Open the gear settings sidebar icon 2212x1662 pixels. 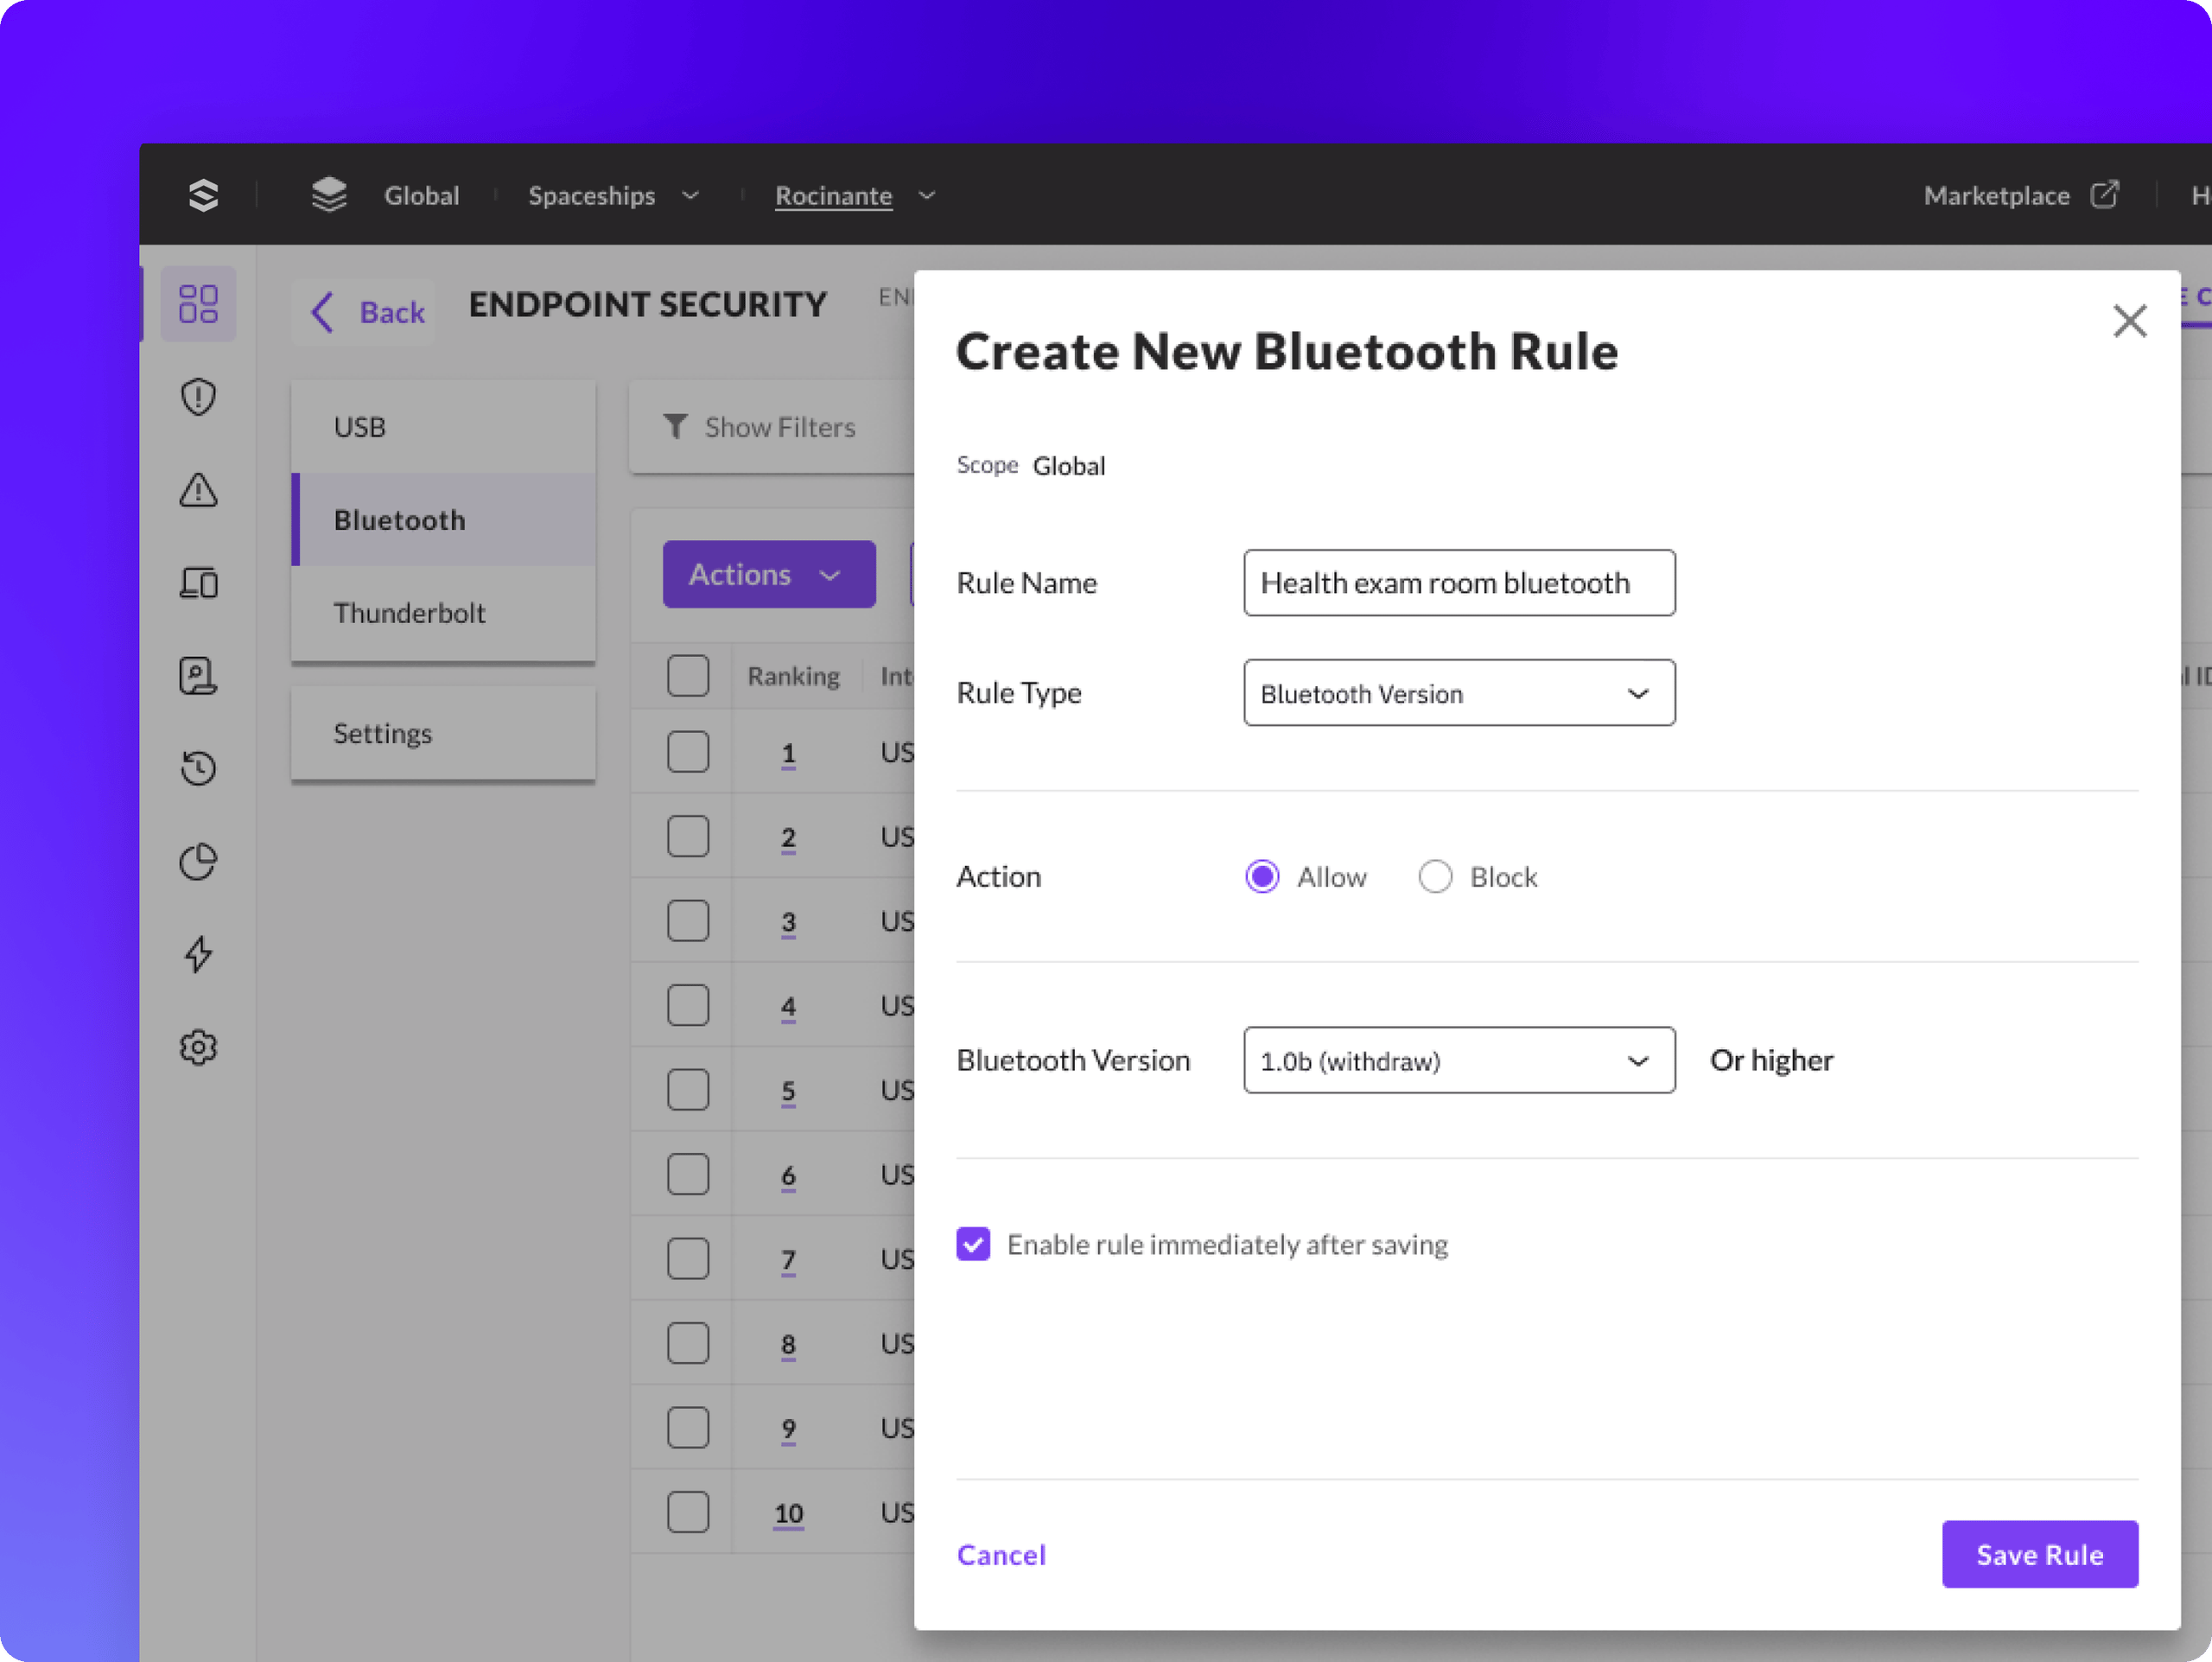click(x=198, y=1047)
